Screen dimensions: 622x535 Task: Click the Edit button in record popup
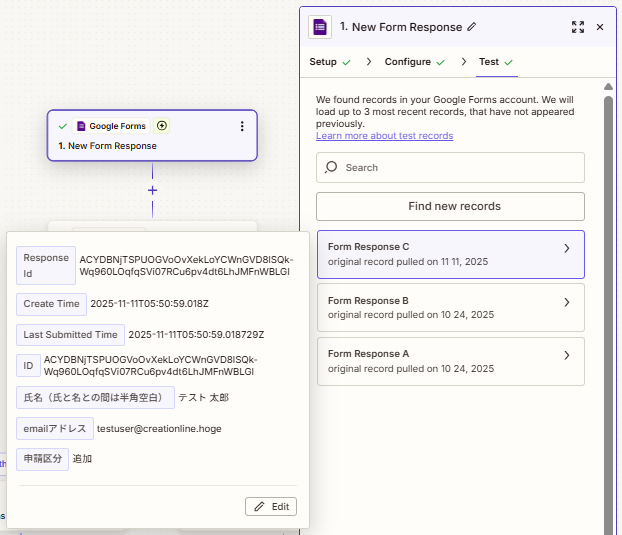tap(271, 507)
